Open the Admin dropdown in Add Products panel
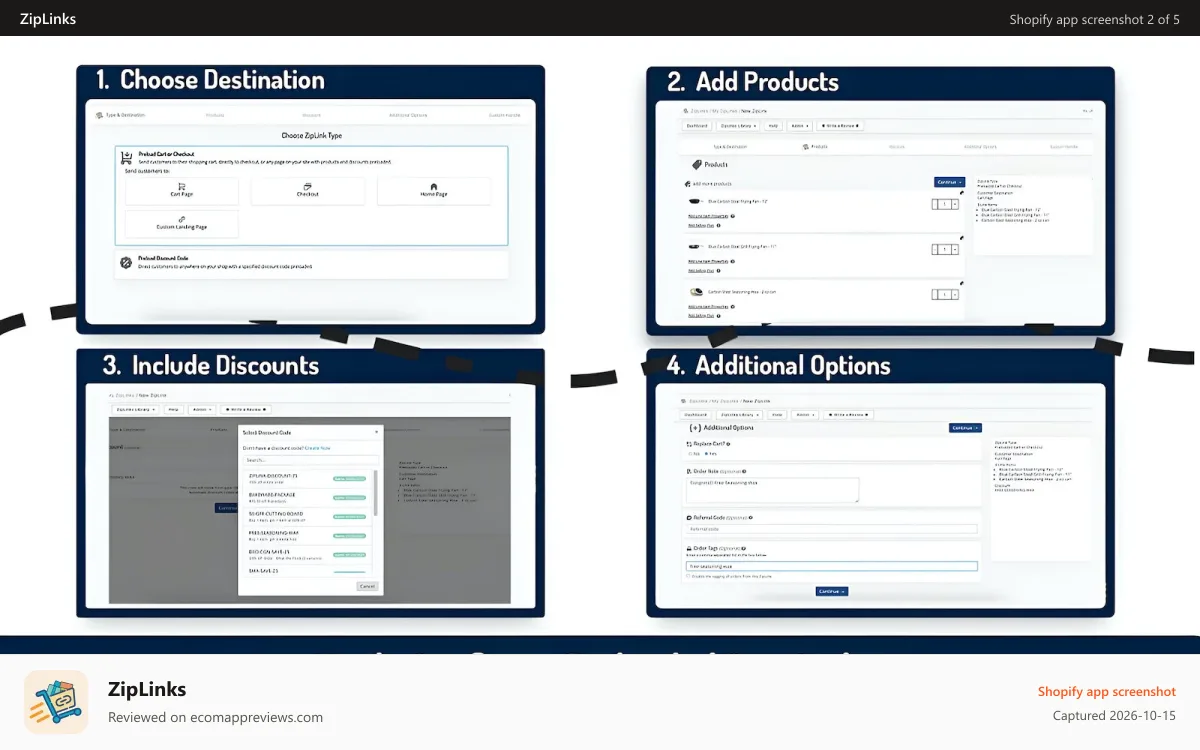 (800, 126)
